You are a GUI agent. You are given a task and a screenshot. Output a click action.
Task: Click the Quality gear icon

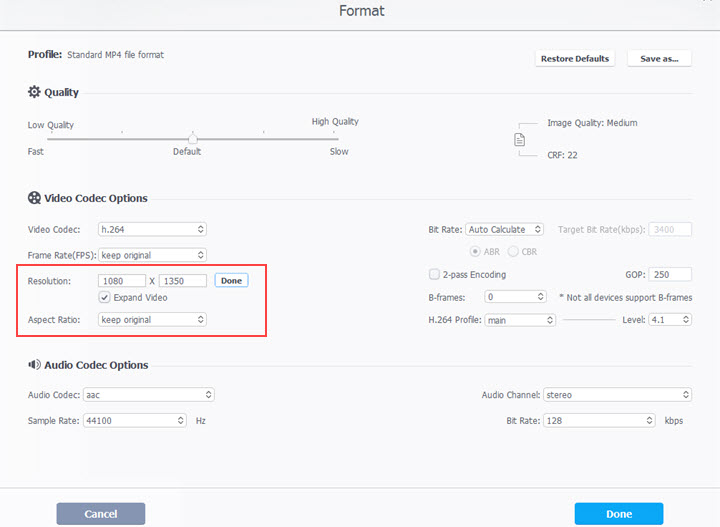point(34,92)
